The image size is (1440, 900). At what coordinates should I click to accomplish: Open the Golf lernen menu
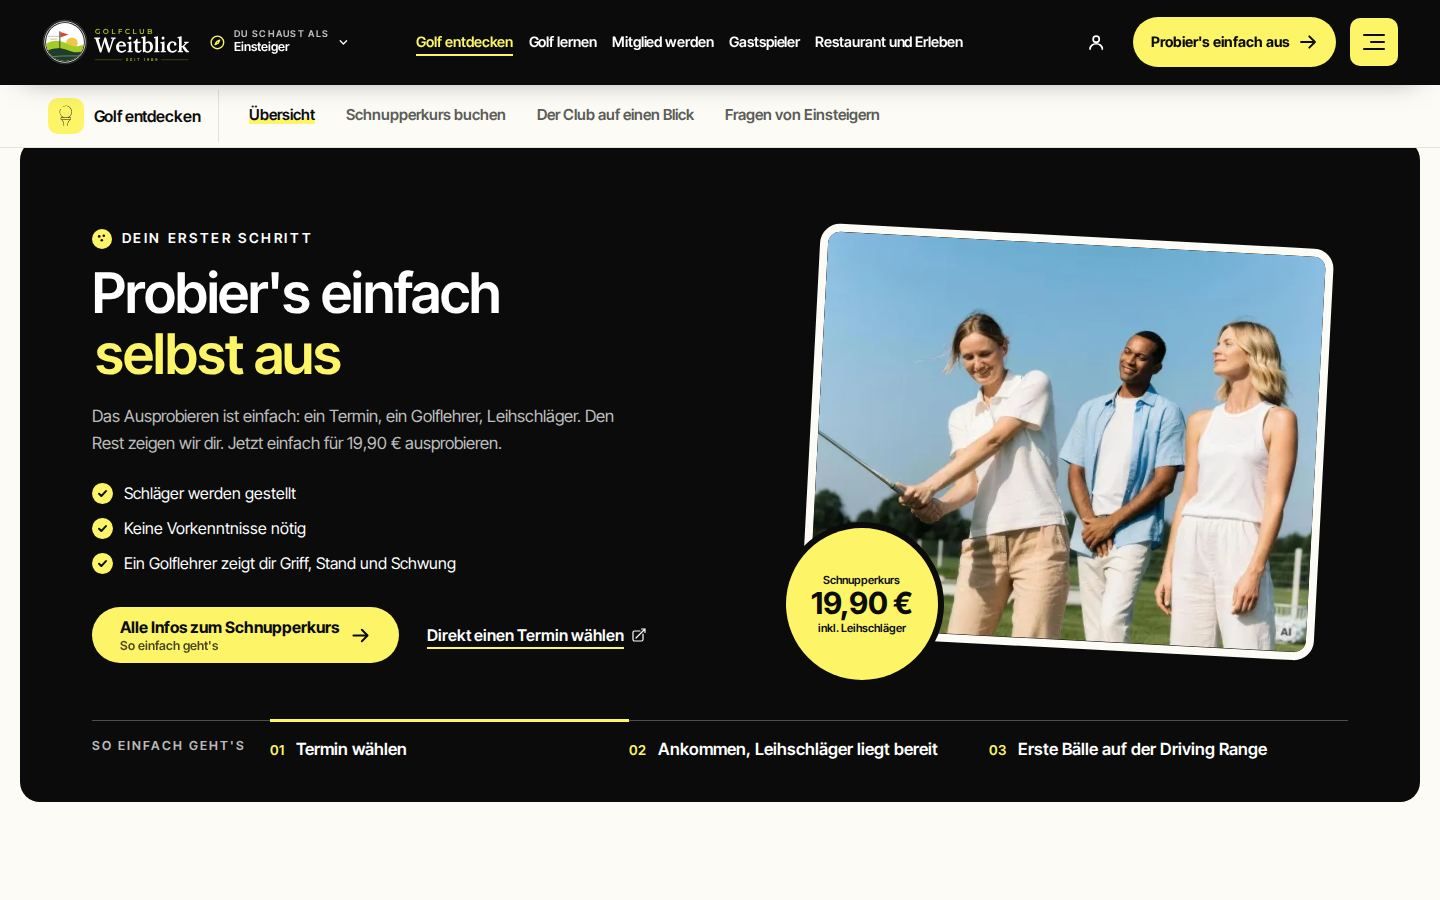[563, 42]
